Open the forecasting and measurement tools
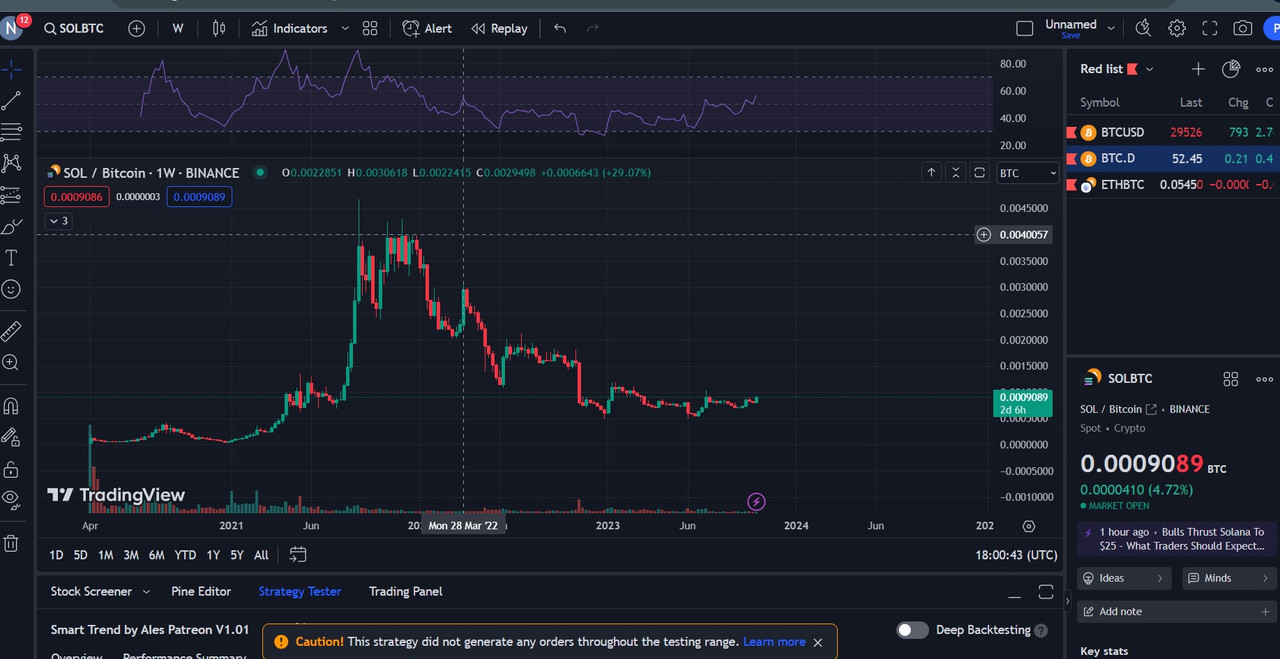 pos(11,194)
